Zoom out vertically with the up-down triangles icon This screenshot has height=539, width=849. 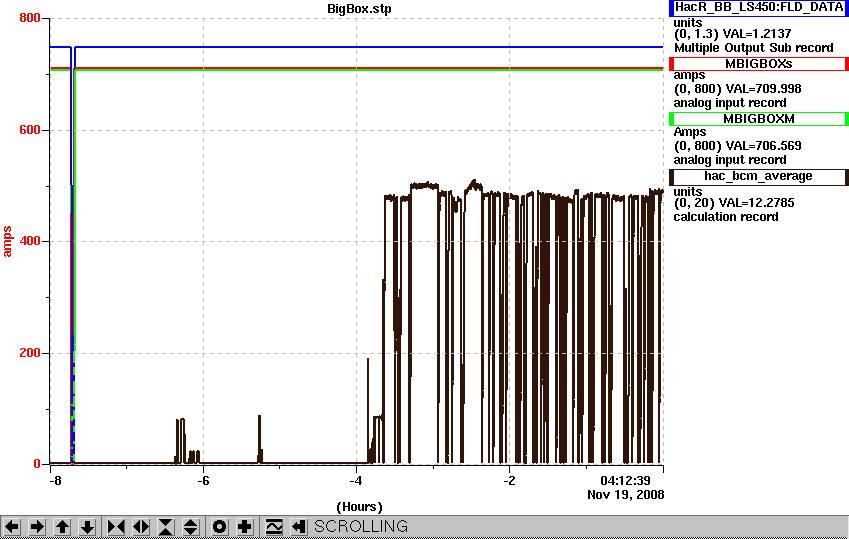click(191, 527)
